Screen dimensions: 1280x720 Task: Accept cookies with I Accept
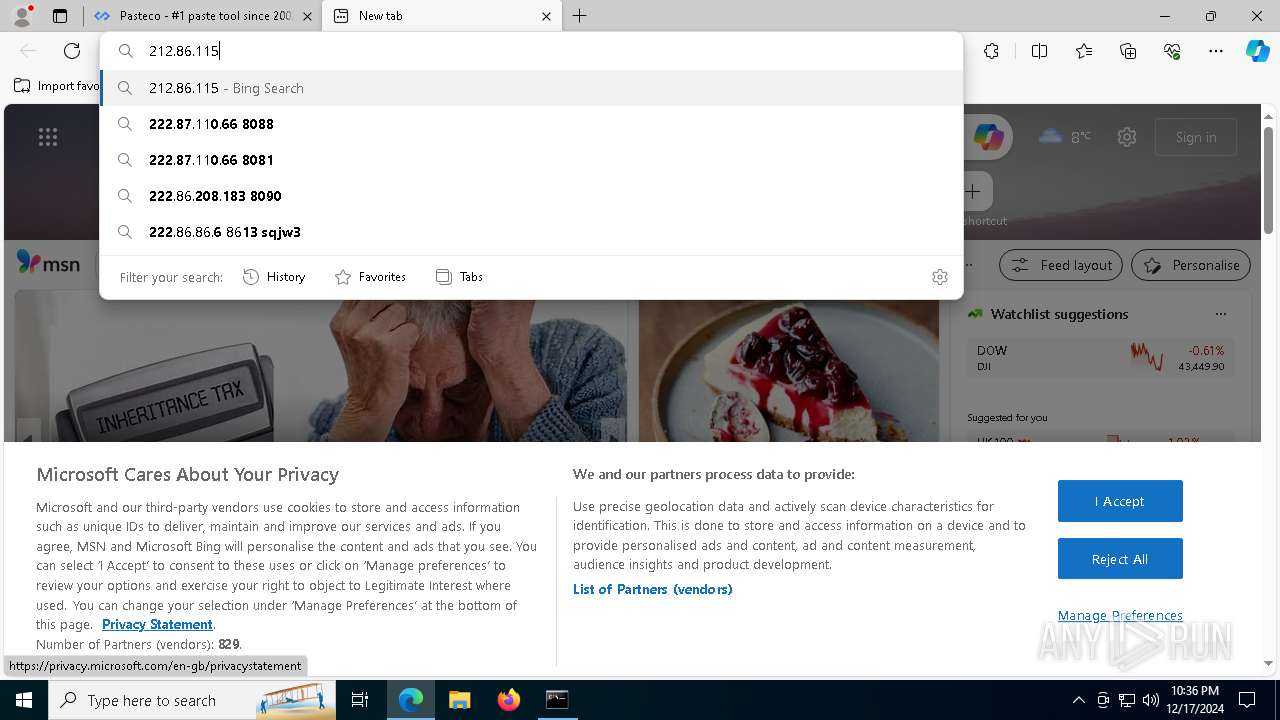1120,501
